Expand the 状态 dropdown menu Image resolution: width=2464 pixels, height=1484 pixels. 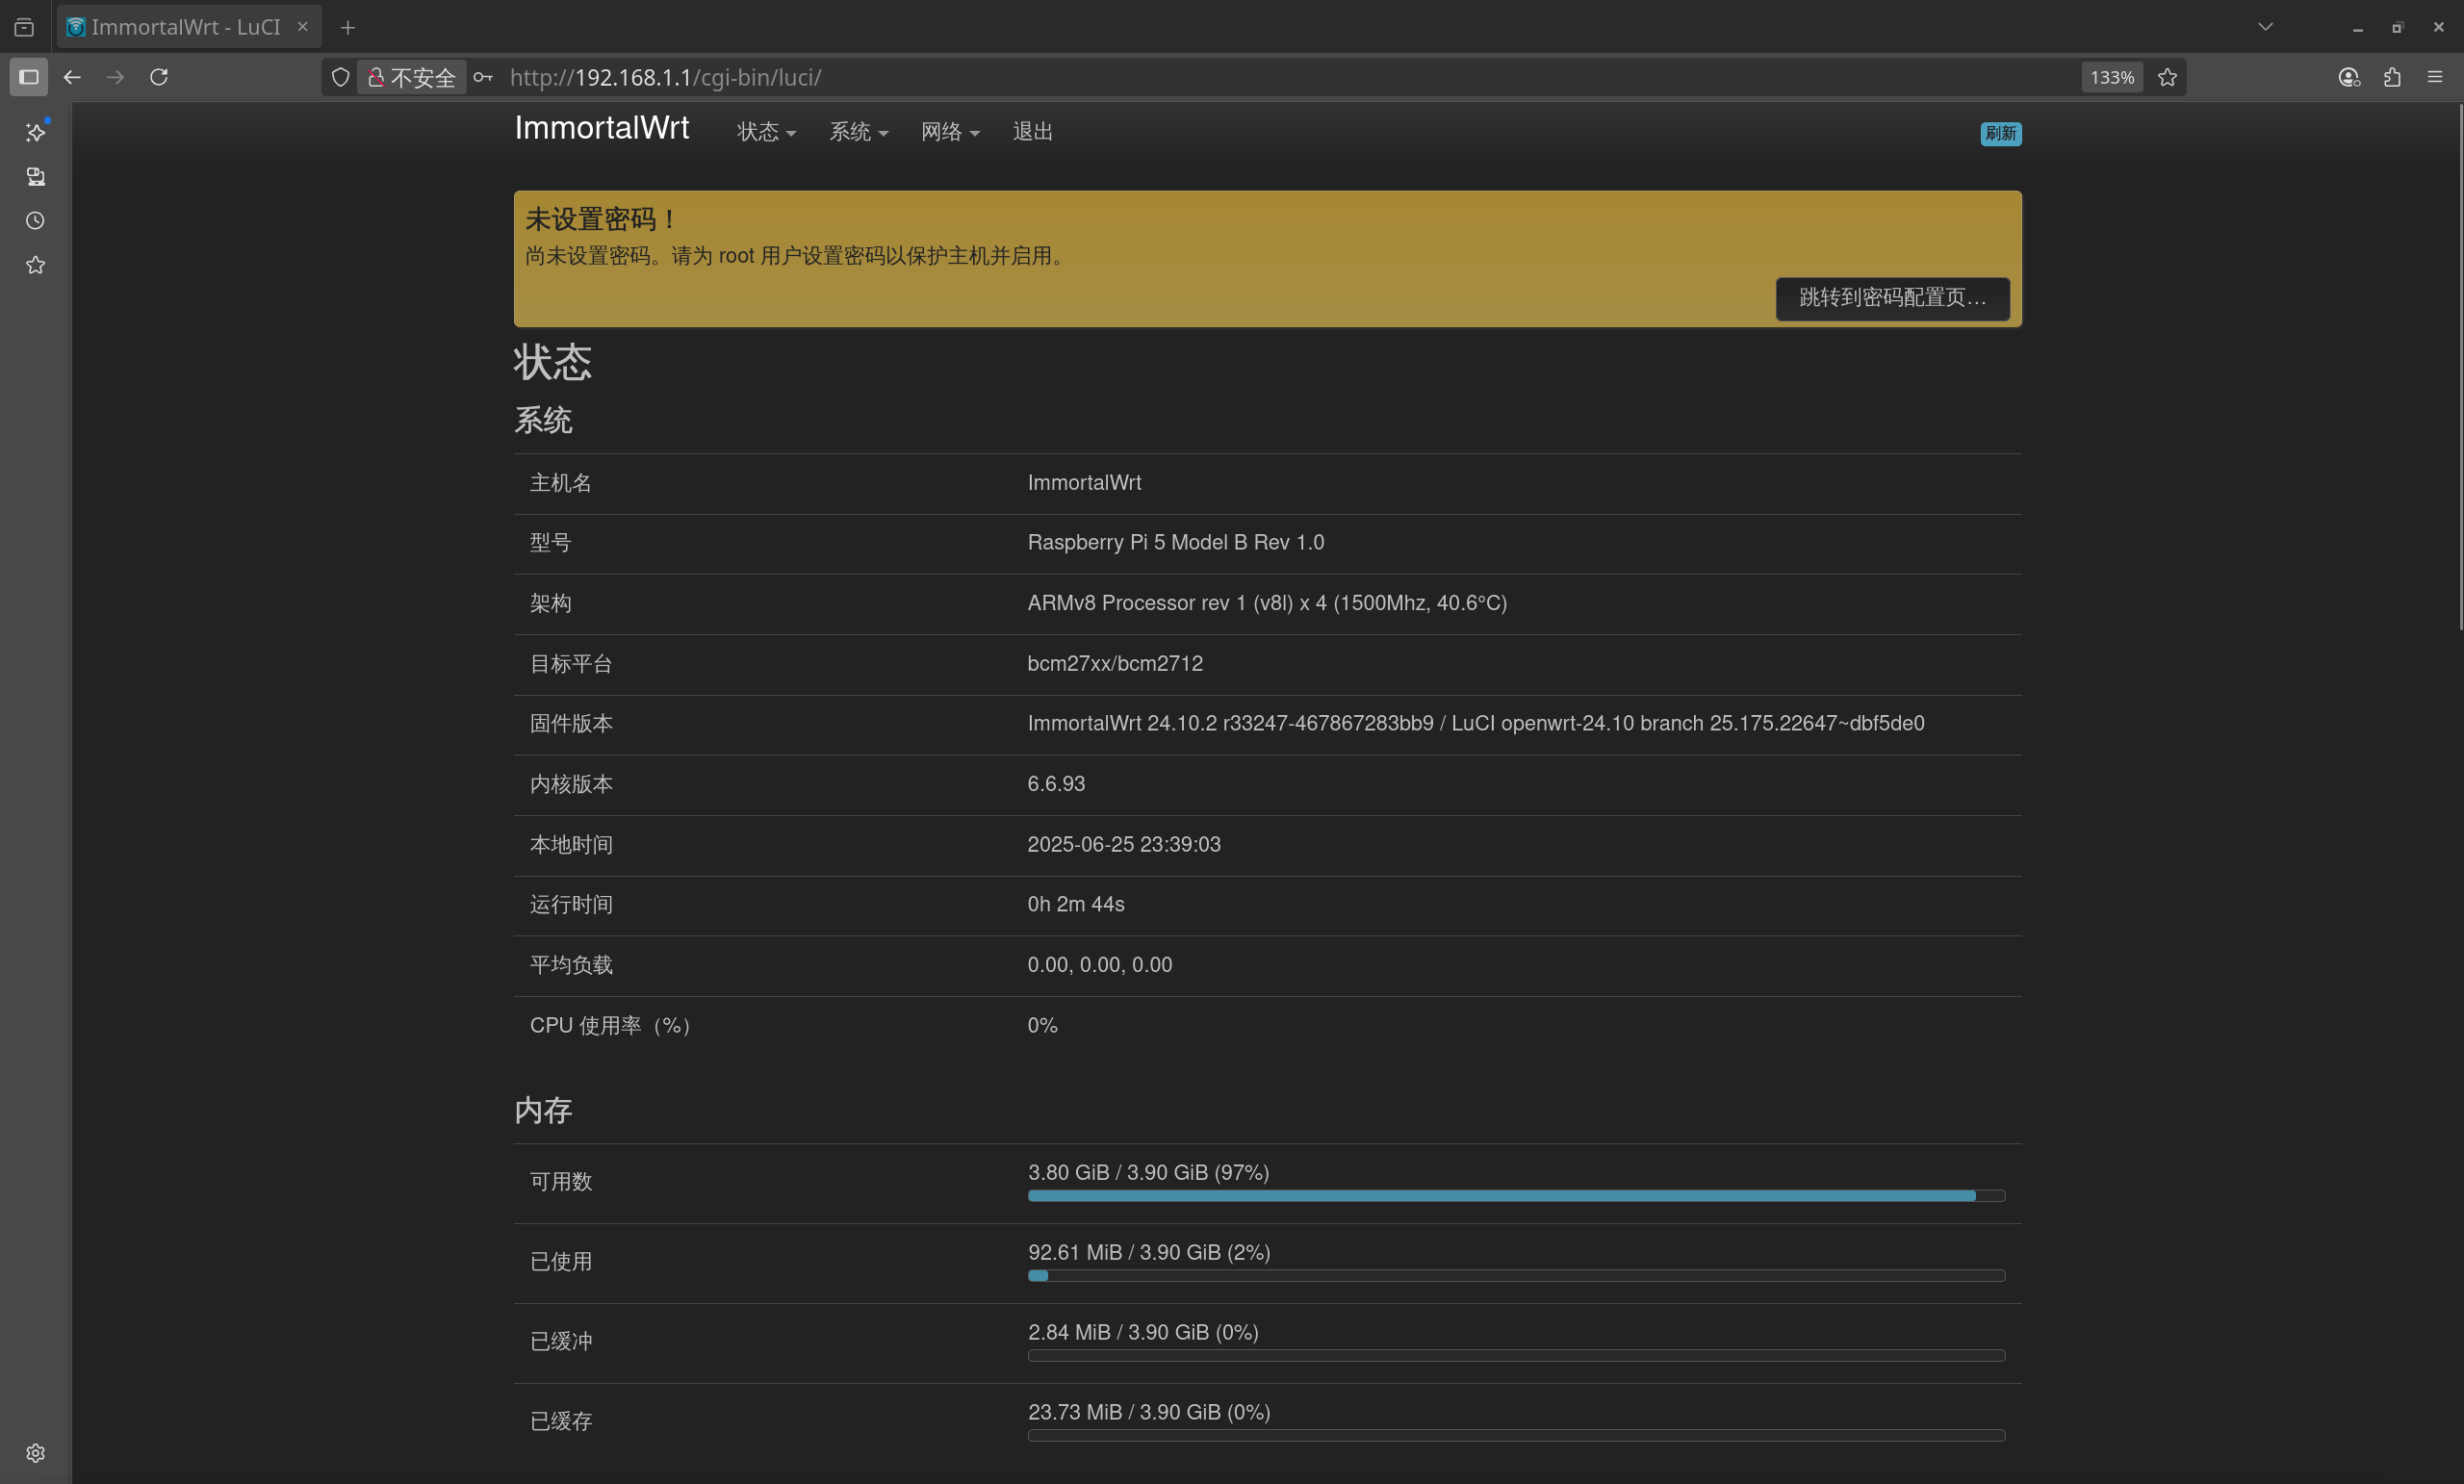(766, 132)
